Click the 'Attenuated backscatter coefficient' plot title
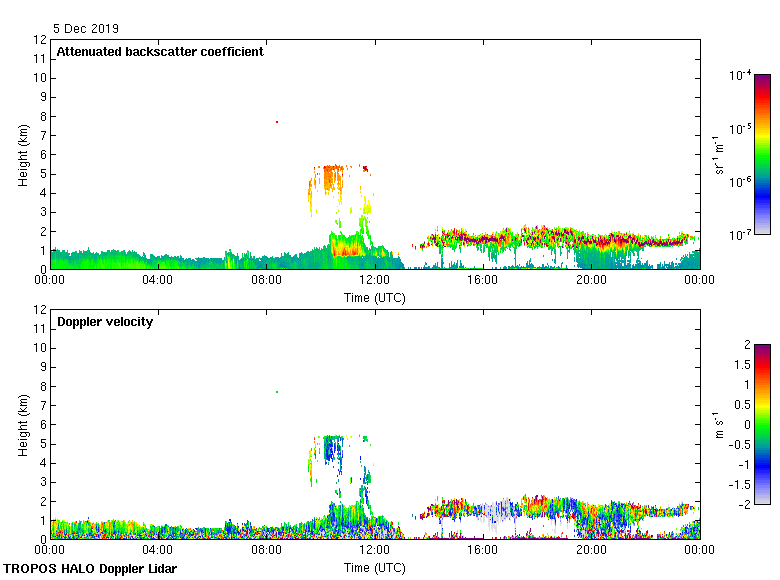 tap(160, 52)
